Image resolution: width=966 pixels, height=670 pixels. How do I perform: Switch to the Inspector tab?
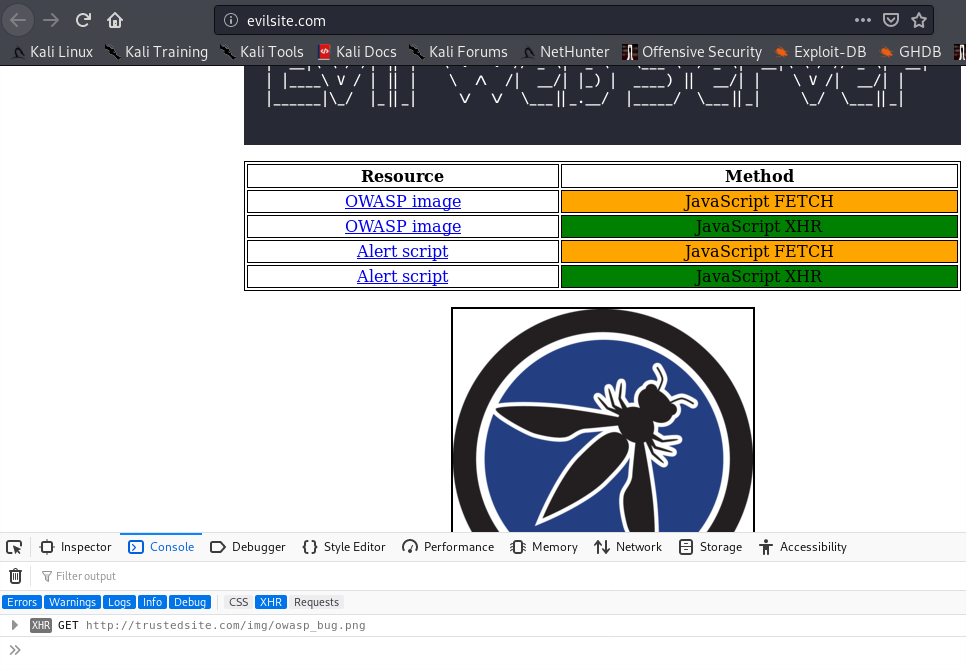[76, 547]
